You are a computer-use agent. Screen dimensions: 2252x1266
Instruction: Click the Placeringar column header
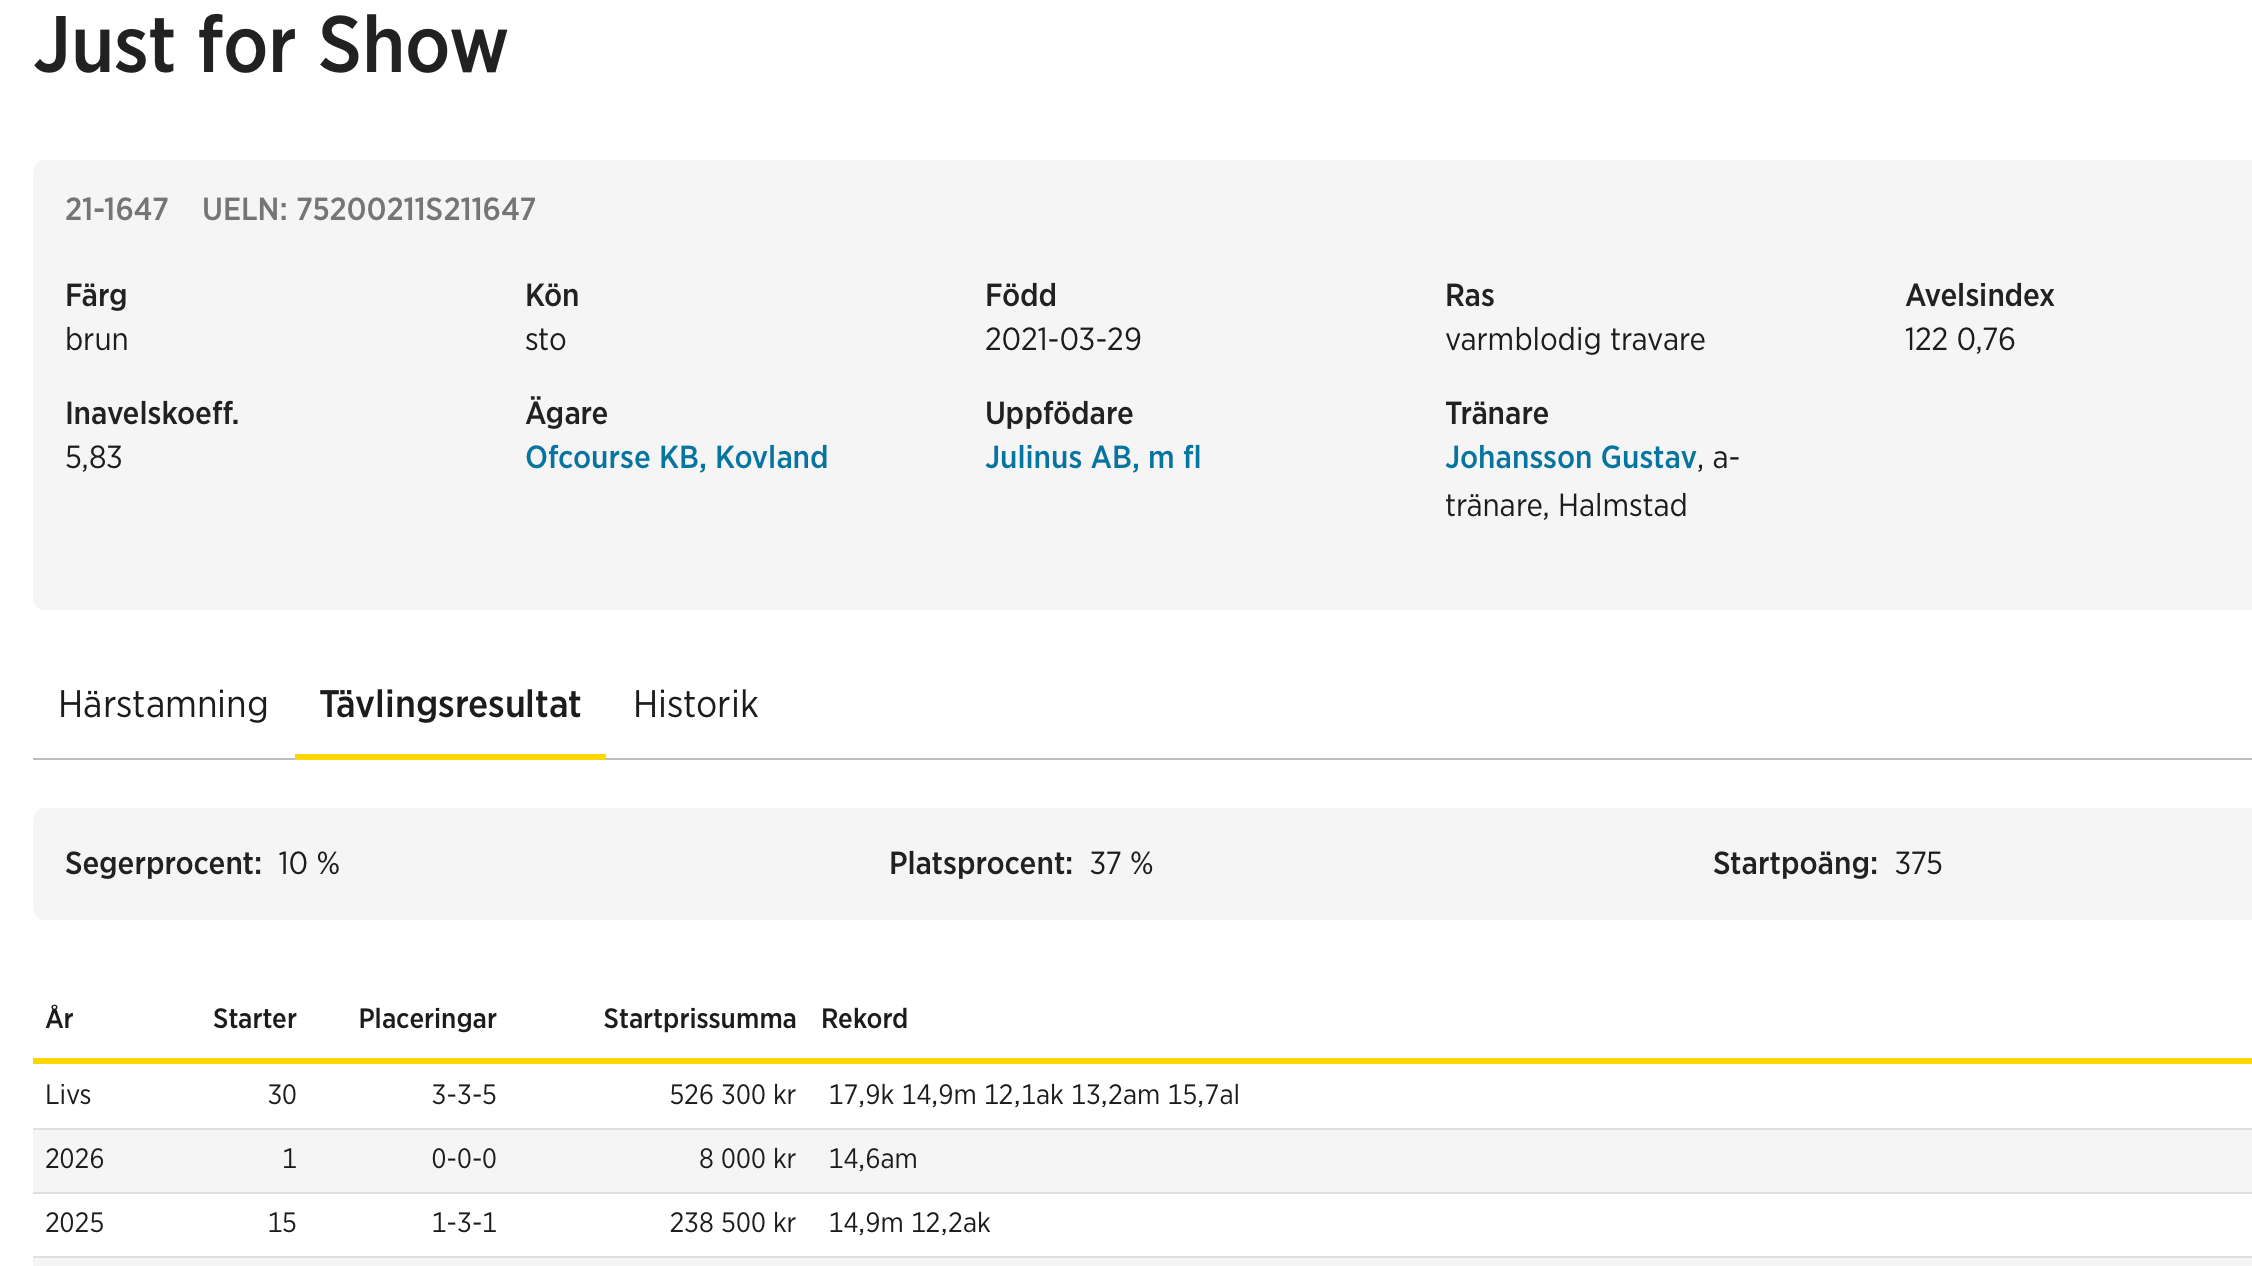coord(427,1019)
